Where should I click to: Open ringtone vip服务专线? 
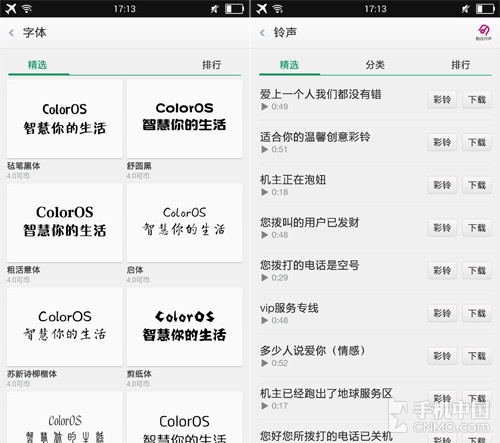289,308
